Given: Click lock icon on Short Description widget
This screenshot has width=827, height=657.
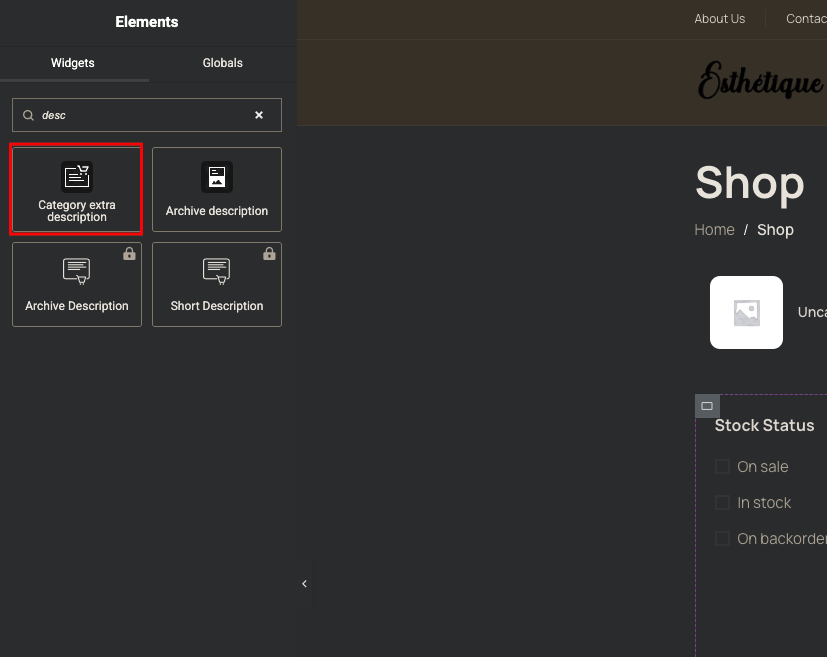Looking at the screenshot, I should [269, 254].
